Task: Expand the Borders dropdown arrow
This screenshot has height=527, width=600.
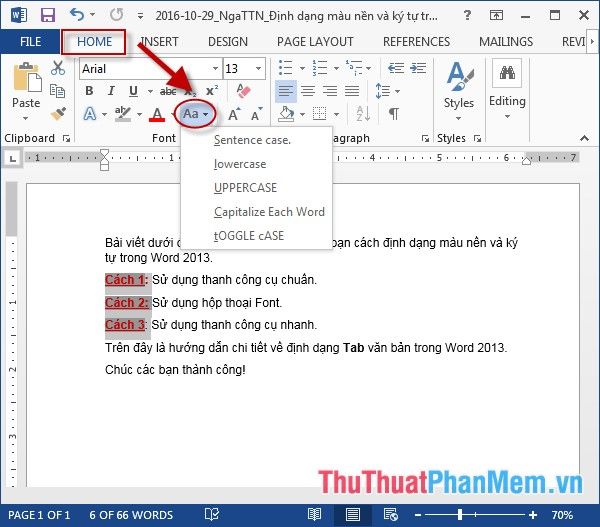Action: 336,114
